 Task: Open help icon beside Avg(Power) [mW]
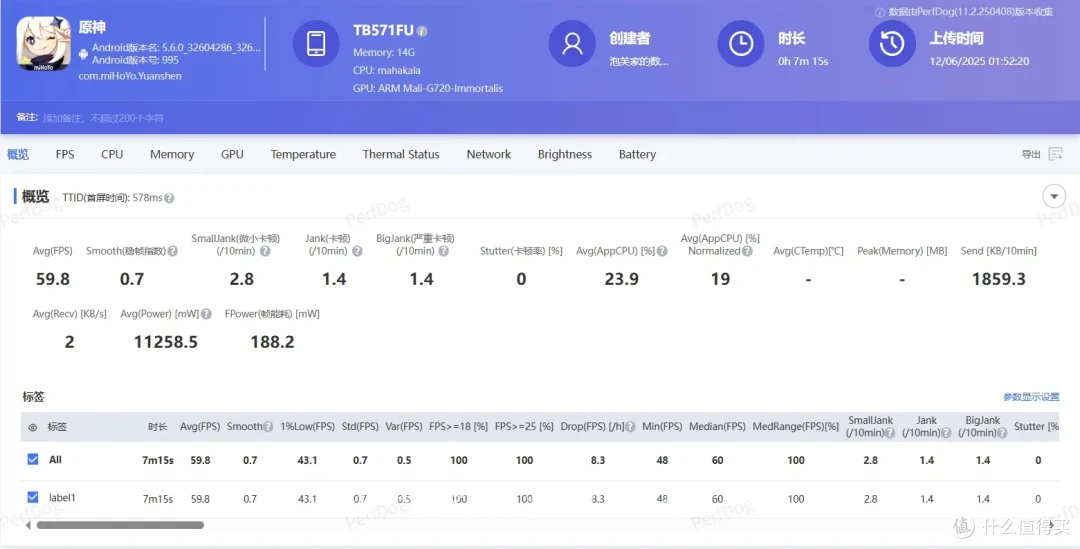[206, 314]
